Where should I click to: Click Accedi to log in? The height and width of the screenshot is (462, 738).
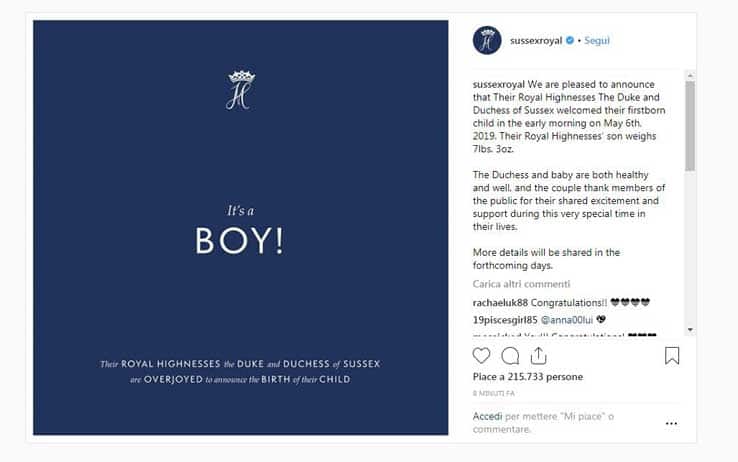[x=487, y=416]
